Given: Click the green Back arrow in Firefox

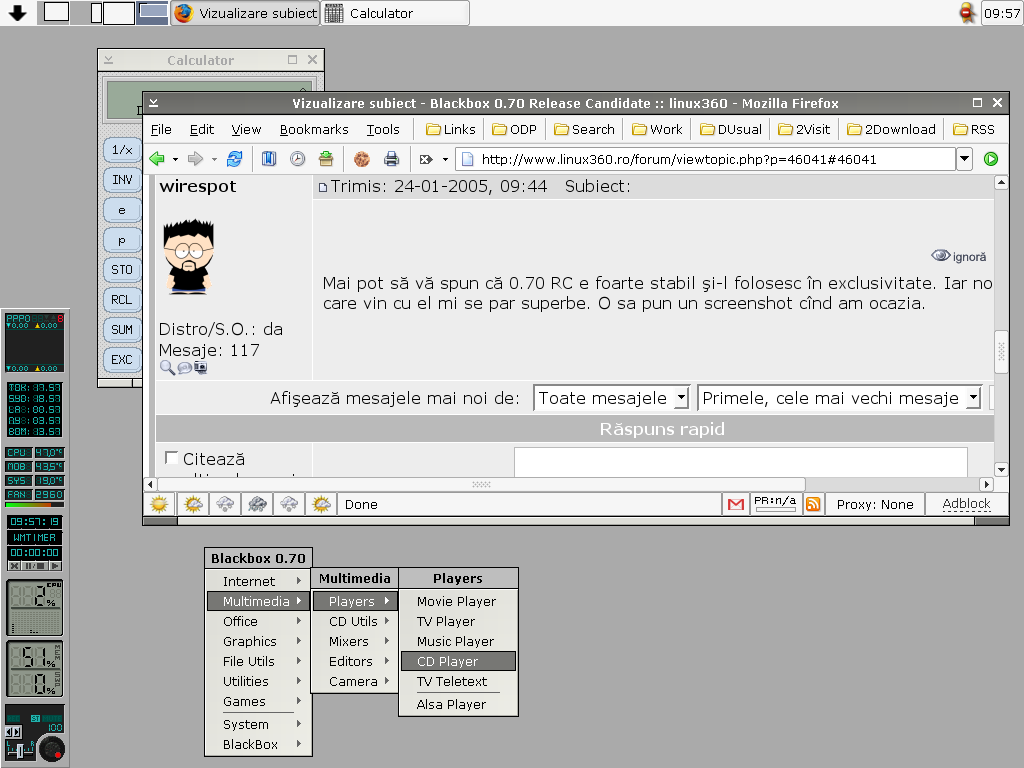Looking at the screenshot, I should tap(157, 159).
